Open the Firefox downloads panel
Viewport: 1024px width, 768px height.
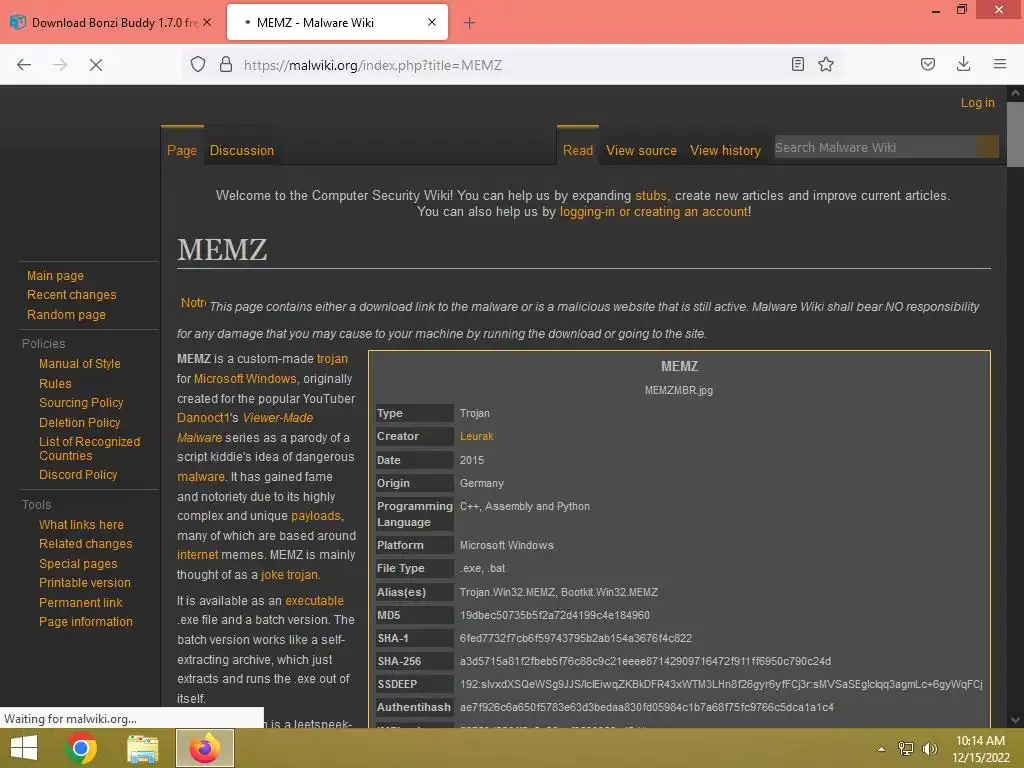(x=963, y=64)
